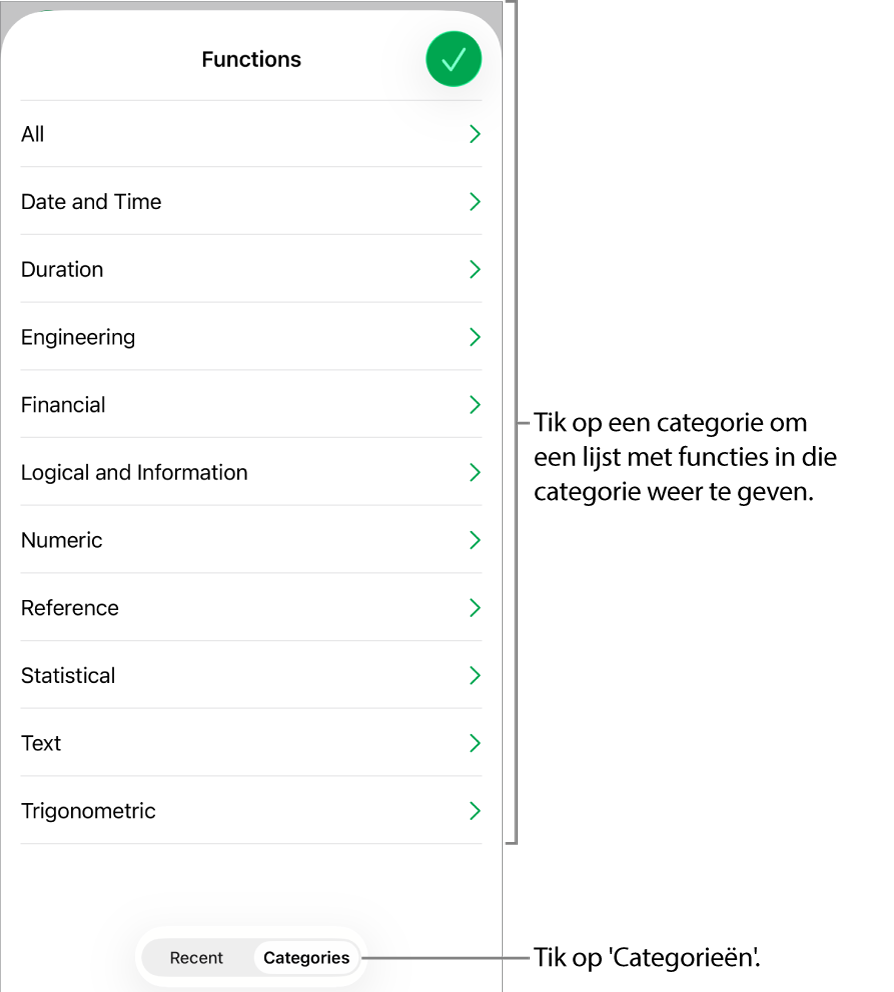This screenshot has height=992, width=894.
Task: Tap the green checkmark Done button
Action: 453,60
